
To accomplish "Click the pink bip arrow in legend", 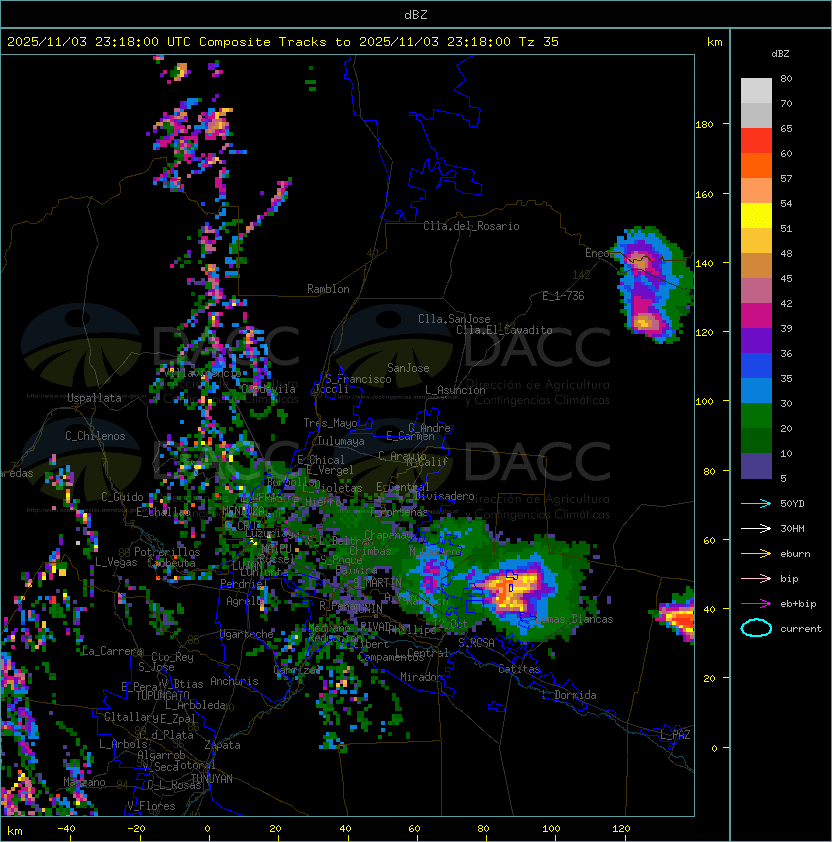I will coord(756,578).
